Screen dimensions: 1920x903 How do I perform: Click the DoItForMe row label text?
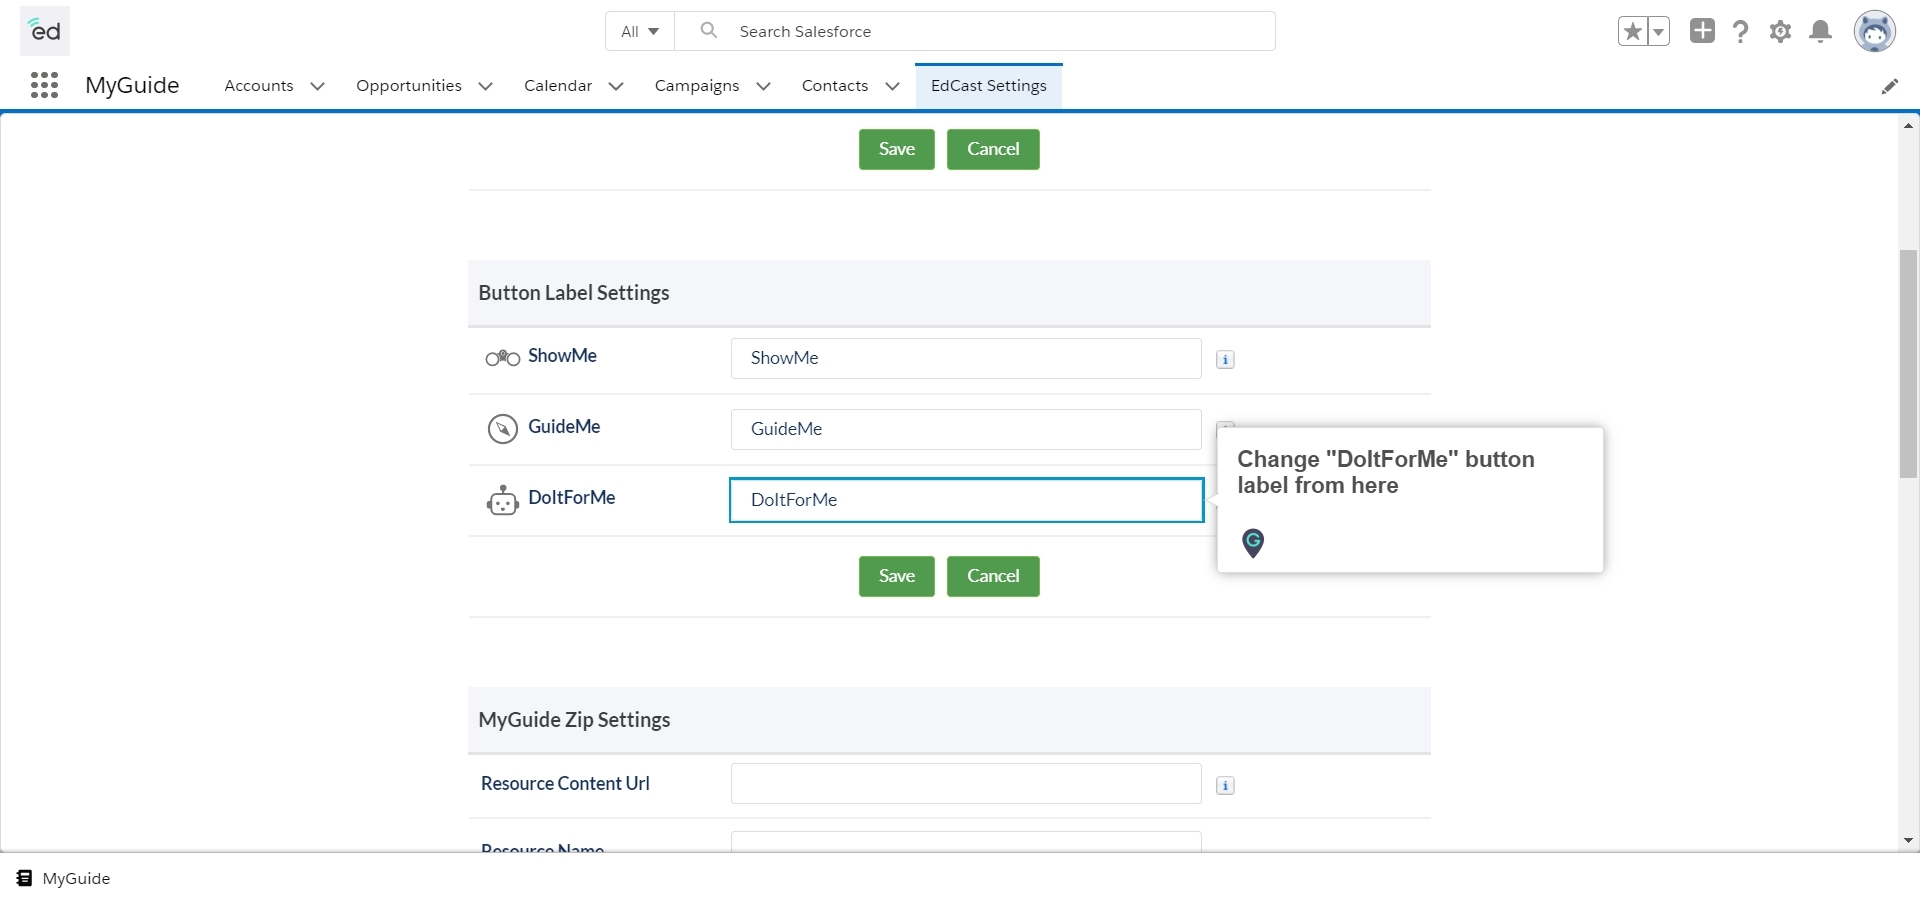point(572,498)
